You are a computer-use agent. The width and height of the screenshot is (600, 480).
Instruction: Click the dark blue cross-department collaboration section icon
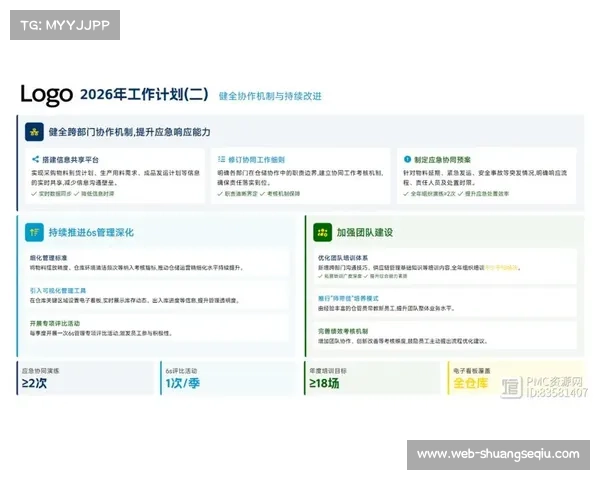click(34, 132)
